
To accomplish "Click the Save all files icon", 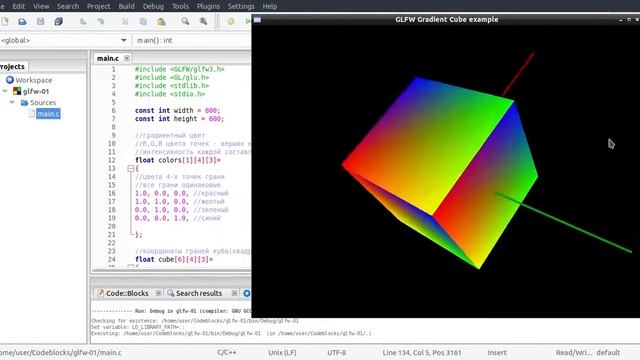I will [58, 21].
